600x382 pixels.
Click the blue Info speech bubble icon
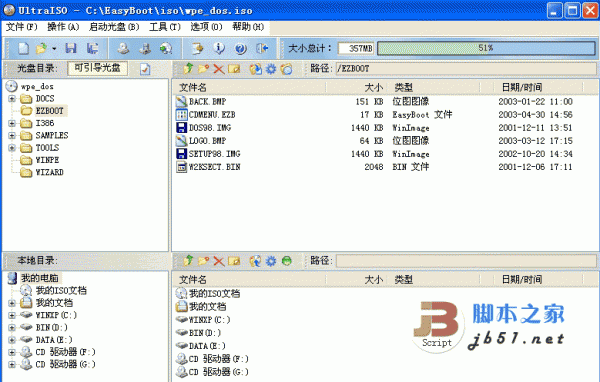219,48
